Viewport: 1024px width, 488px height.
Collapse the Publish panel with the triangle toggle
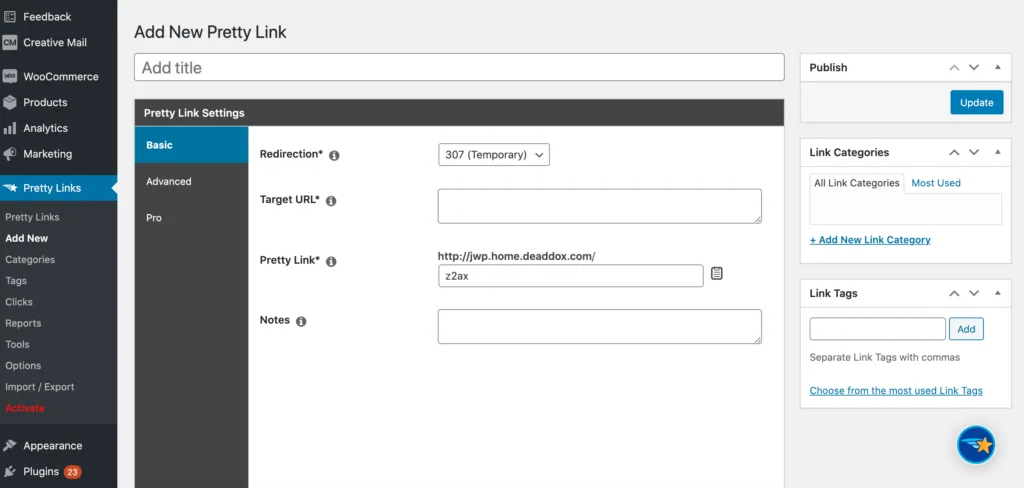tap(997, 67)
